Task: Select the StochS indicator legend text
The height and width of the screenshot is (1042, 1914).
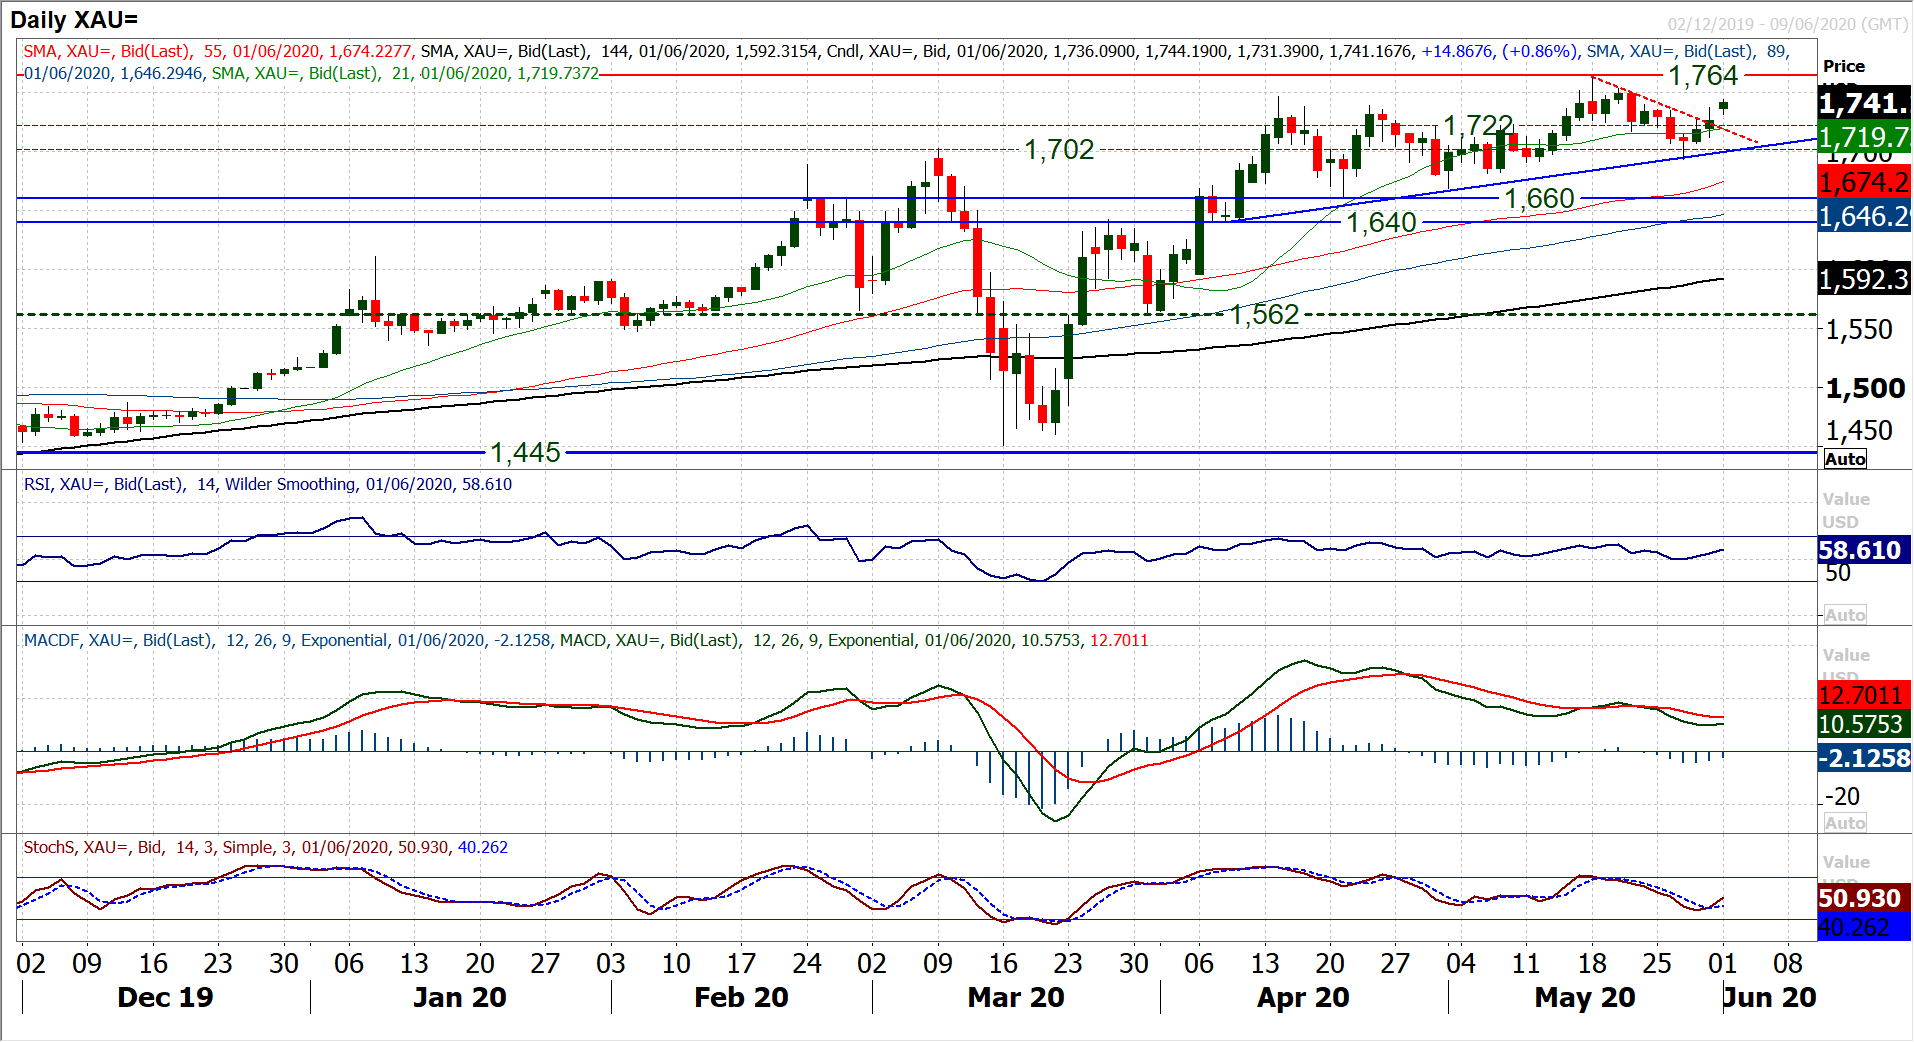Action: [x=265, y=847]
